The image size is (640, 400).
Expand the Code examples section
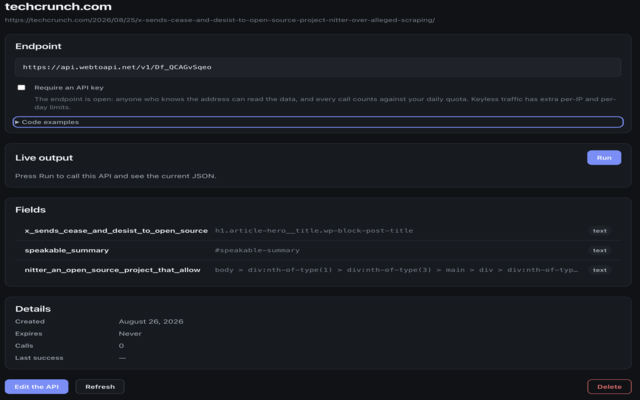318,122
